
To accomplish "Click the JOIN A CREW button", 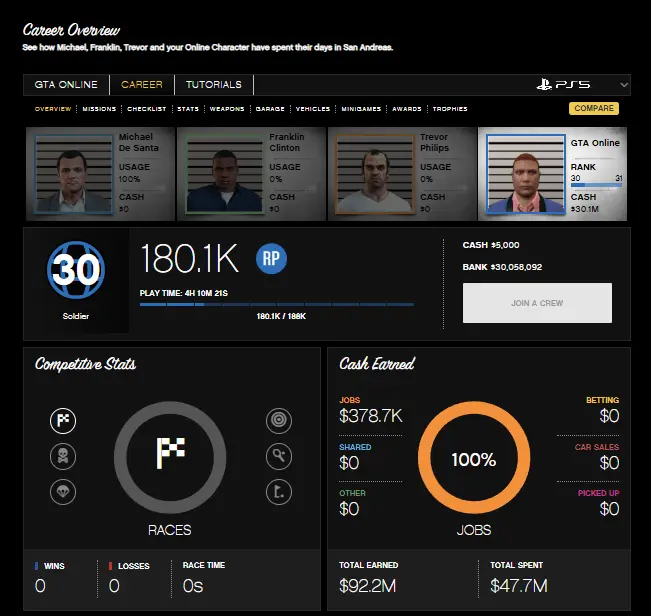I will click(537, 303).
